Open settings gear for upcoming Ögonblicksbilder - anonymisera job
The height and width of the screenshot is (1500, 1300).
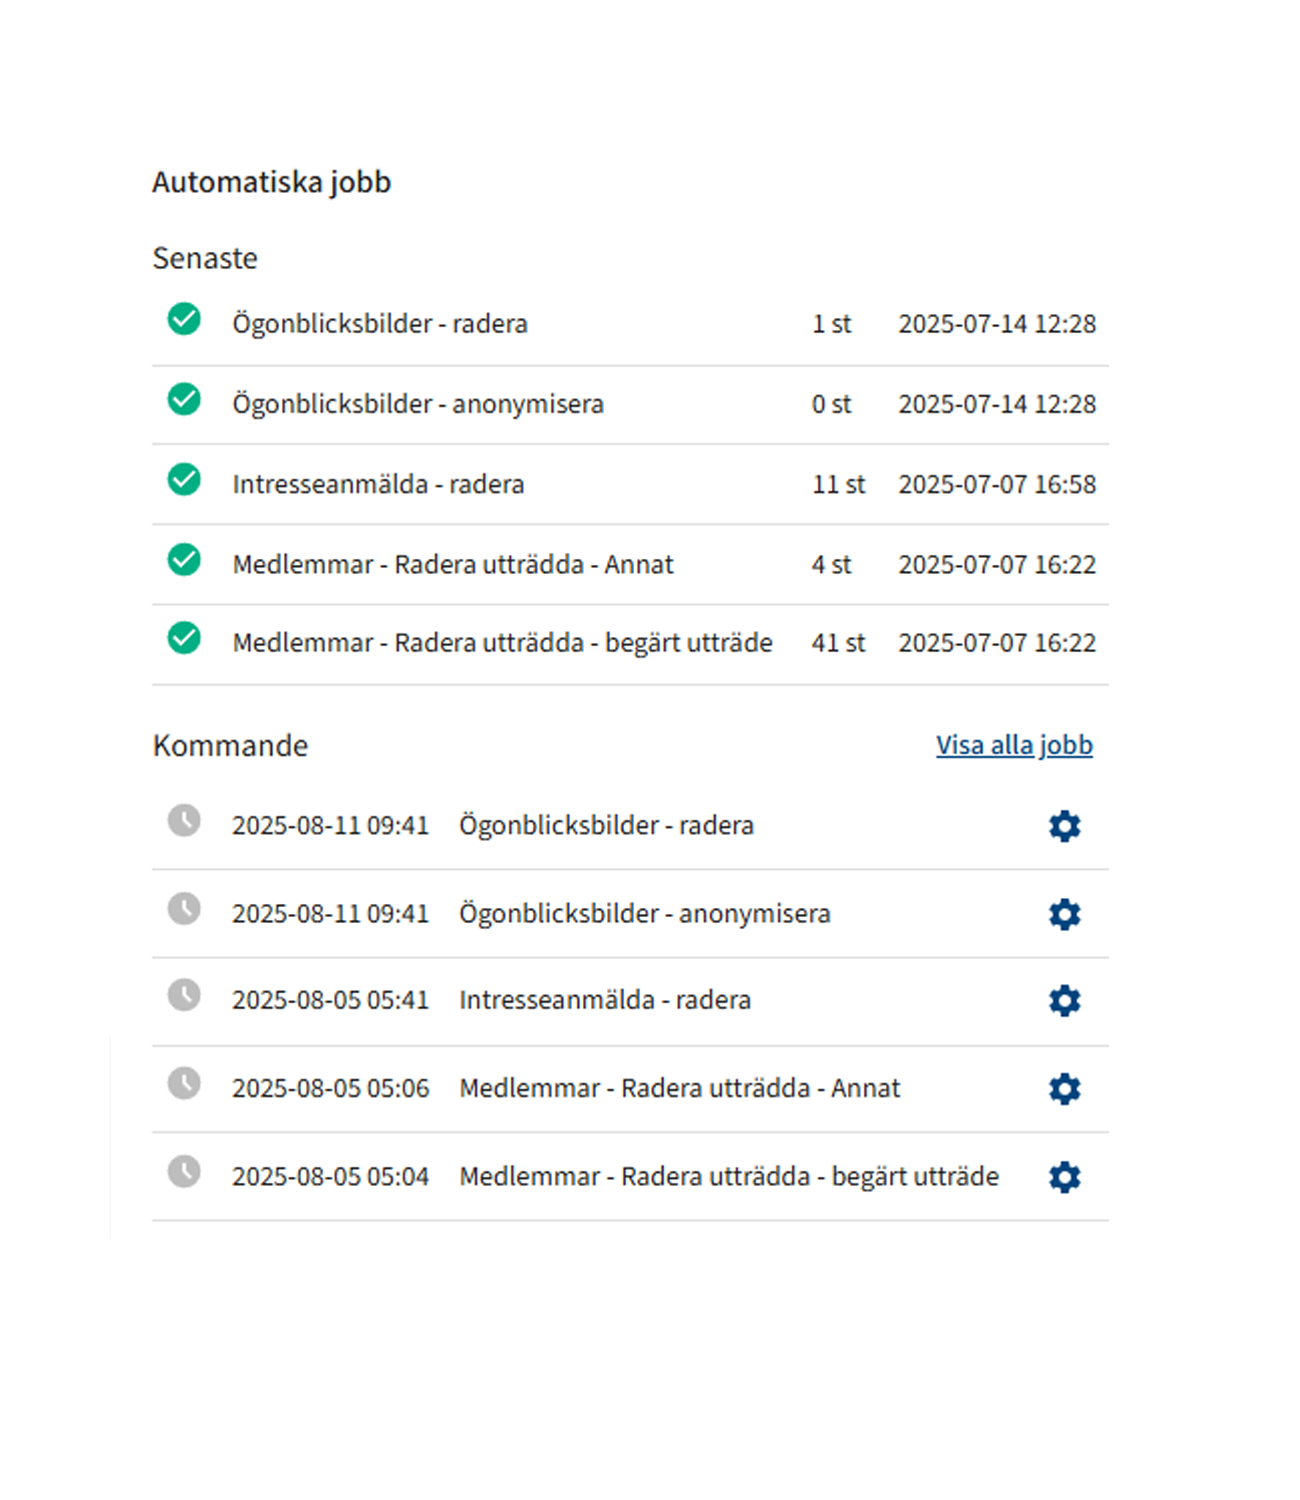1064,914
